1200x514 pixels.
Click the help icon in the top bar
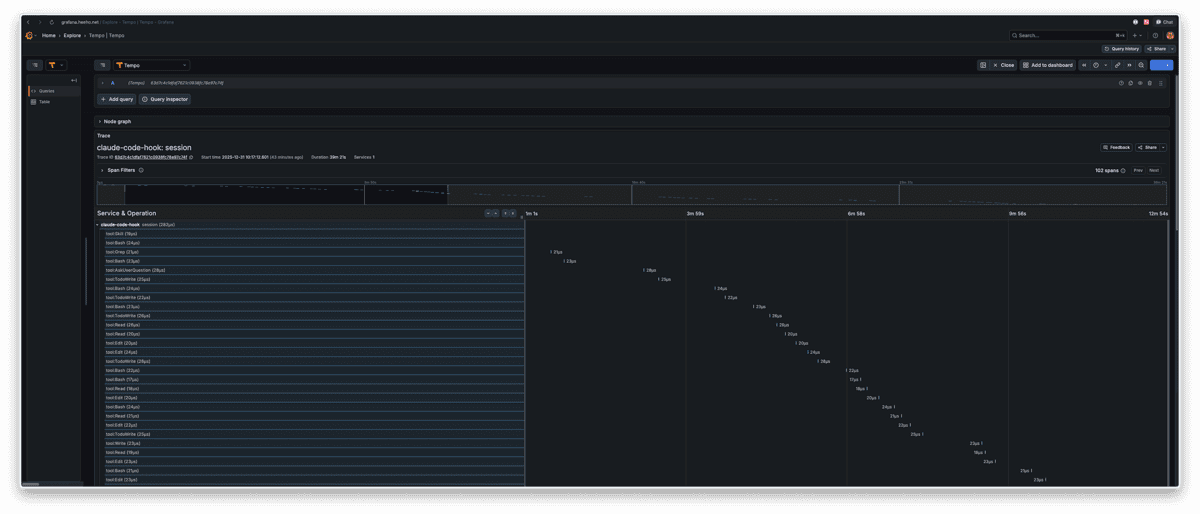click(1155, 35)
